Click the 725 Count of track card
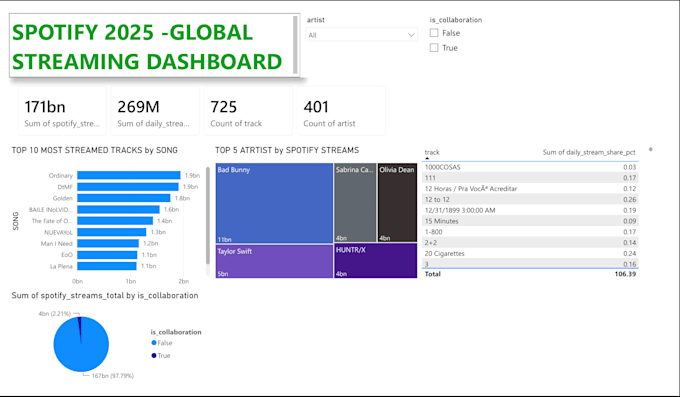Screen dimensions: 680x397 click(248, 111)
